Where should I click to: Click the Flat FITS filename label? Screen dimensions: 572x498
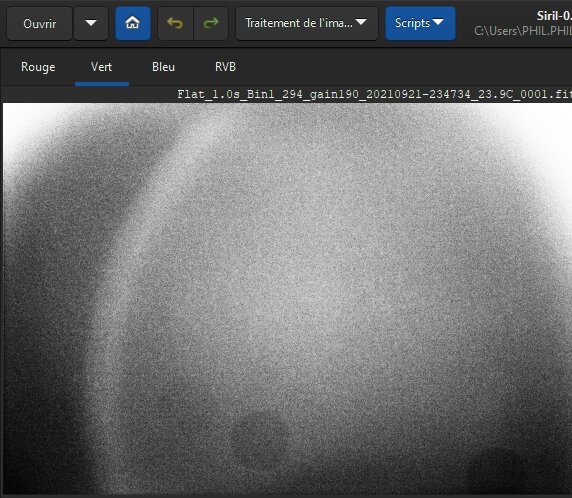(374, 94)
